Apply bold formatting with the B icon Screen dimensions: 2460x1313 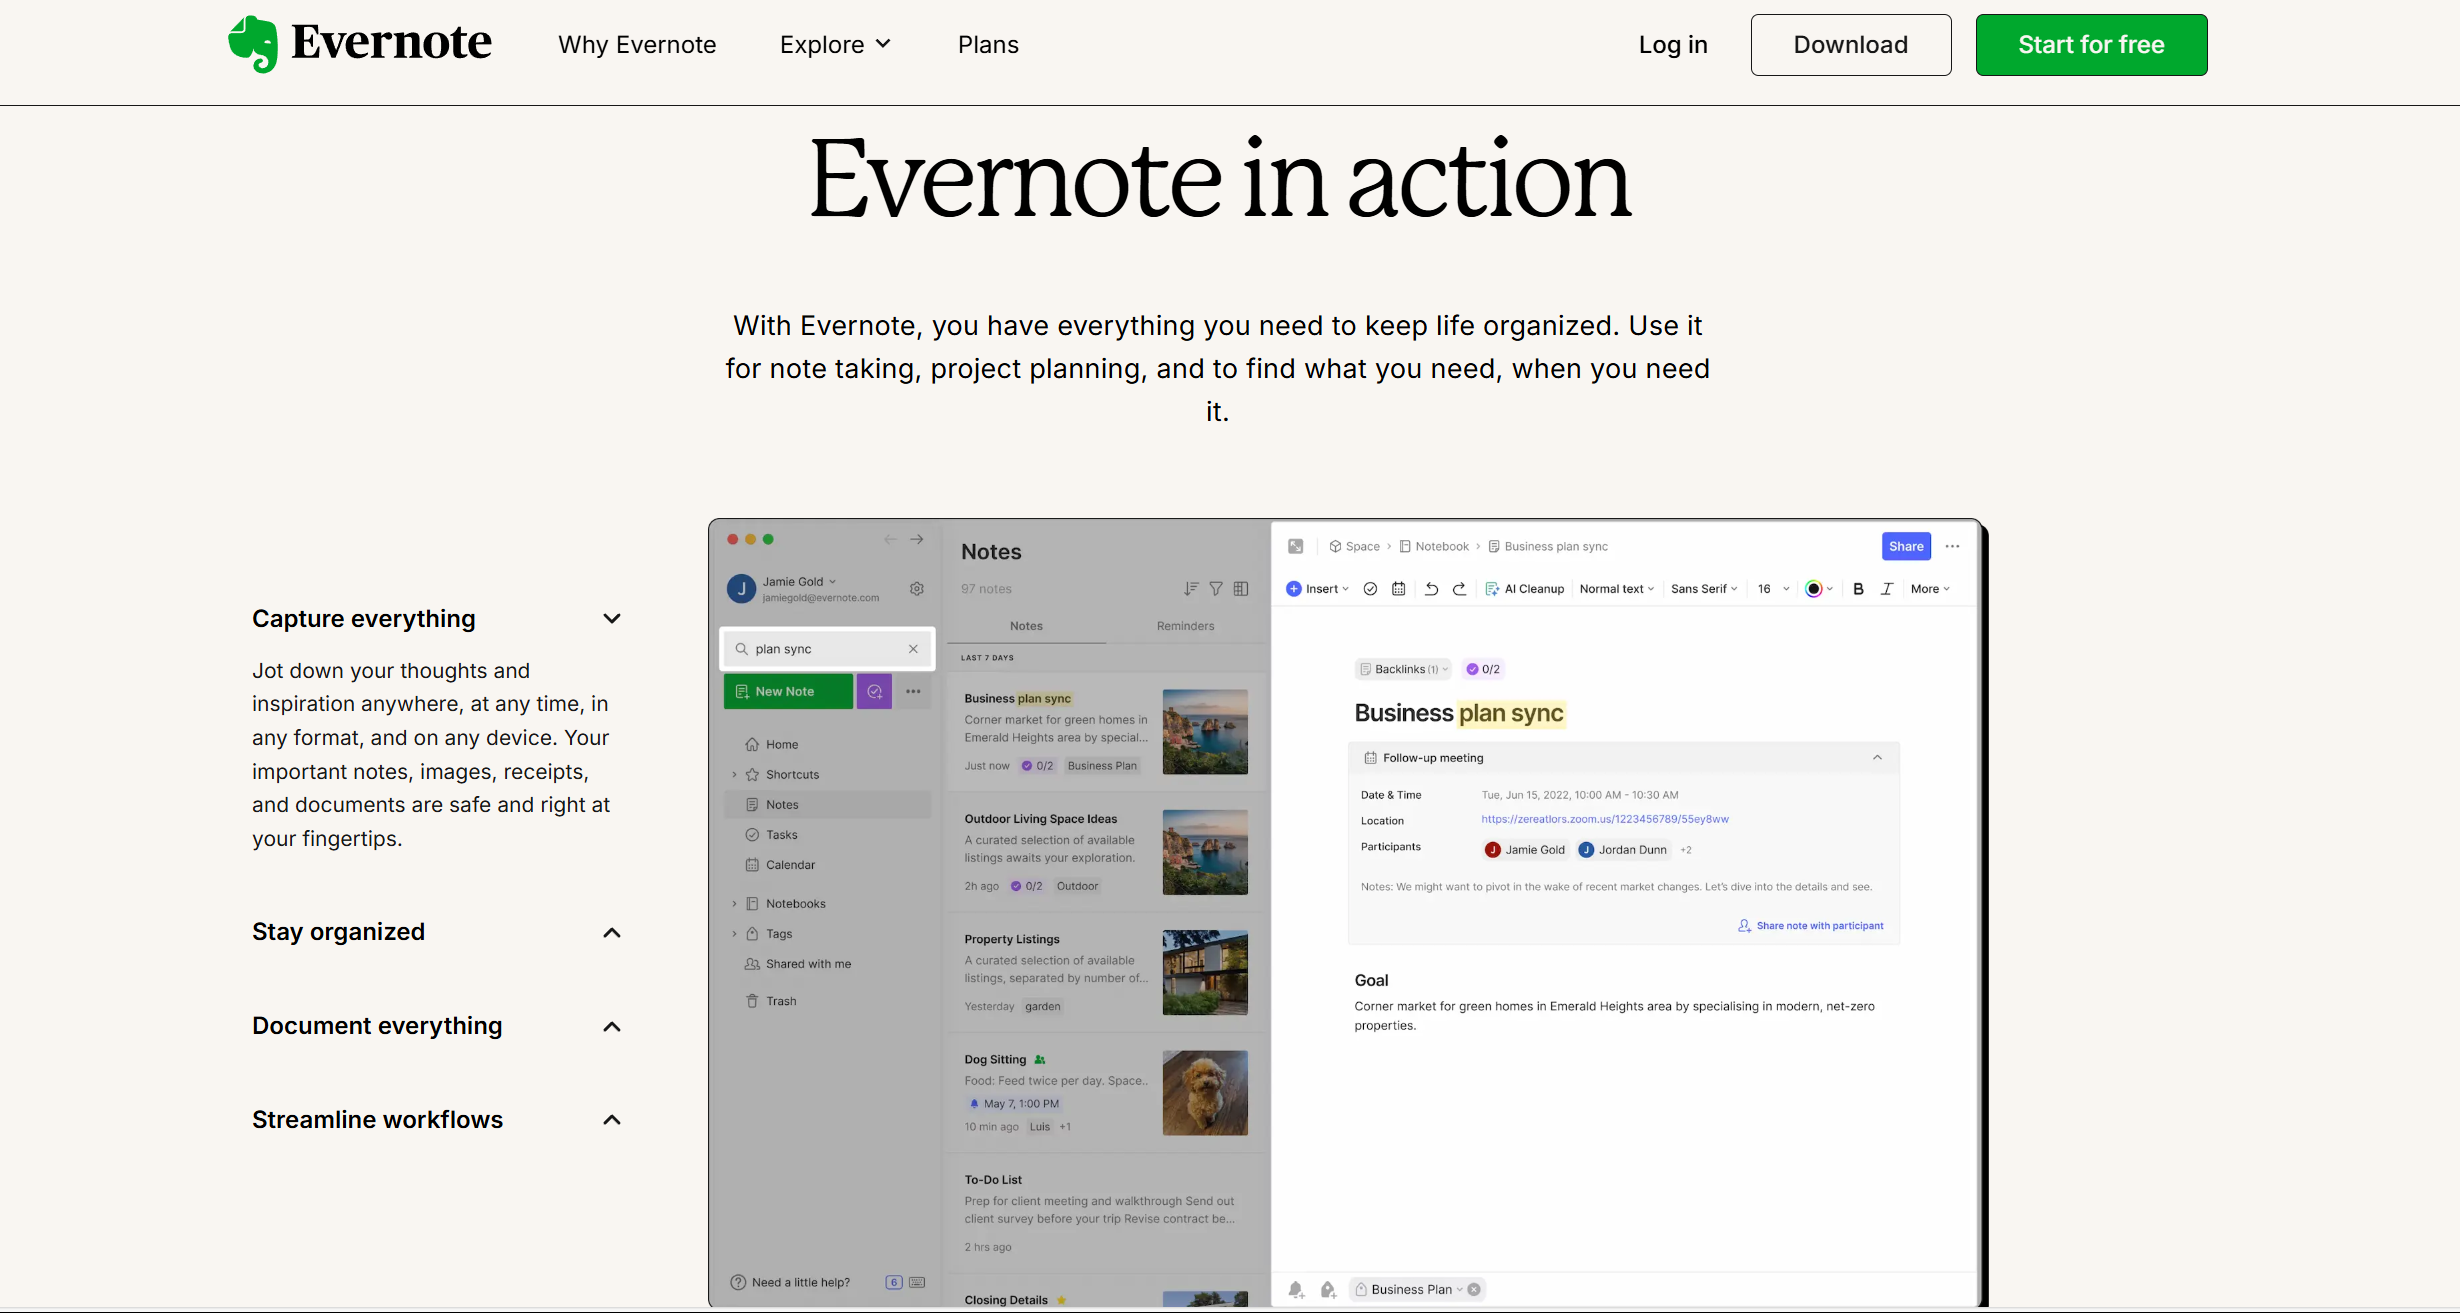coord(1858,589)
